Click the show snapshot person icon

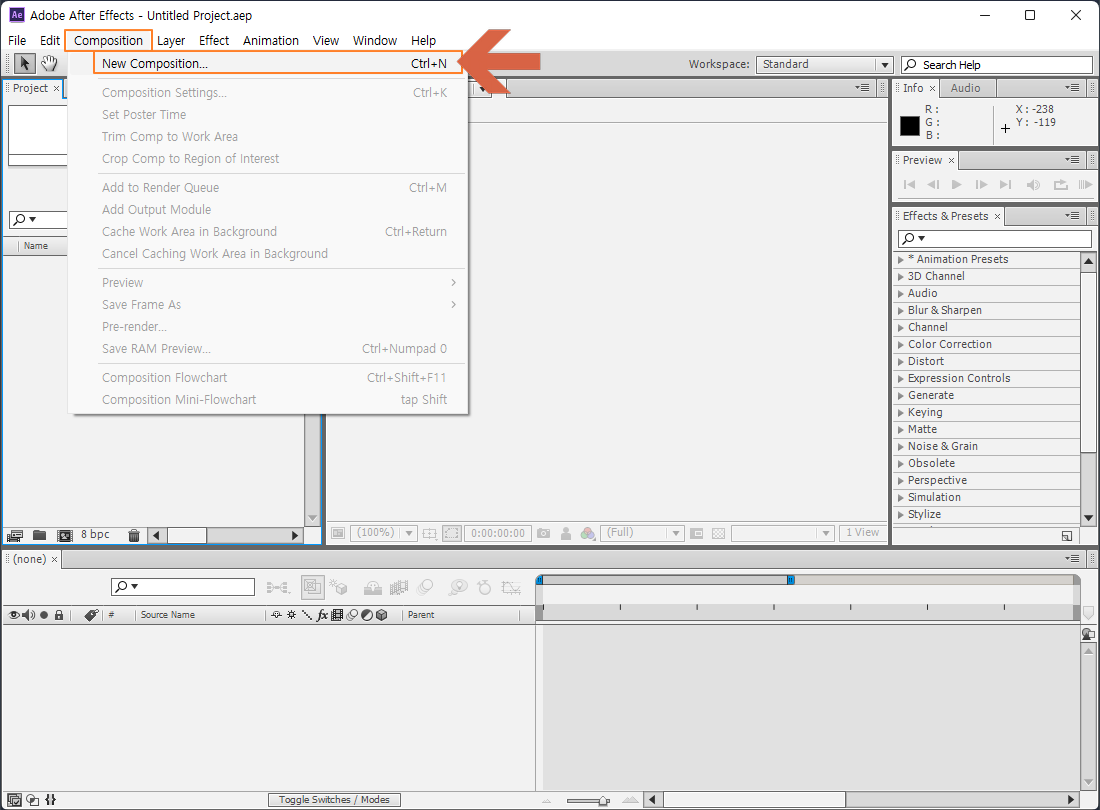[565, 534]
